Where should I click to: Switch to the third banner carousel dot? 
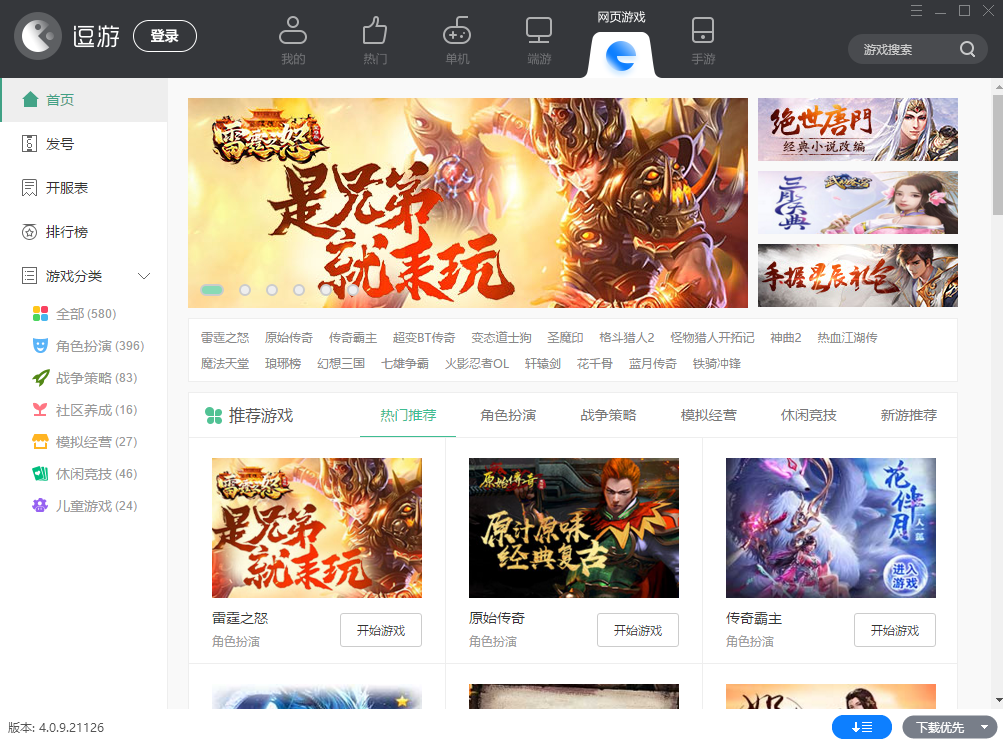click(x=272, y=290)
